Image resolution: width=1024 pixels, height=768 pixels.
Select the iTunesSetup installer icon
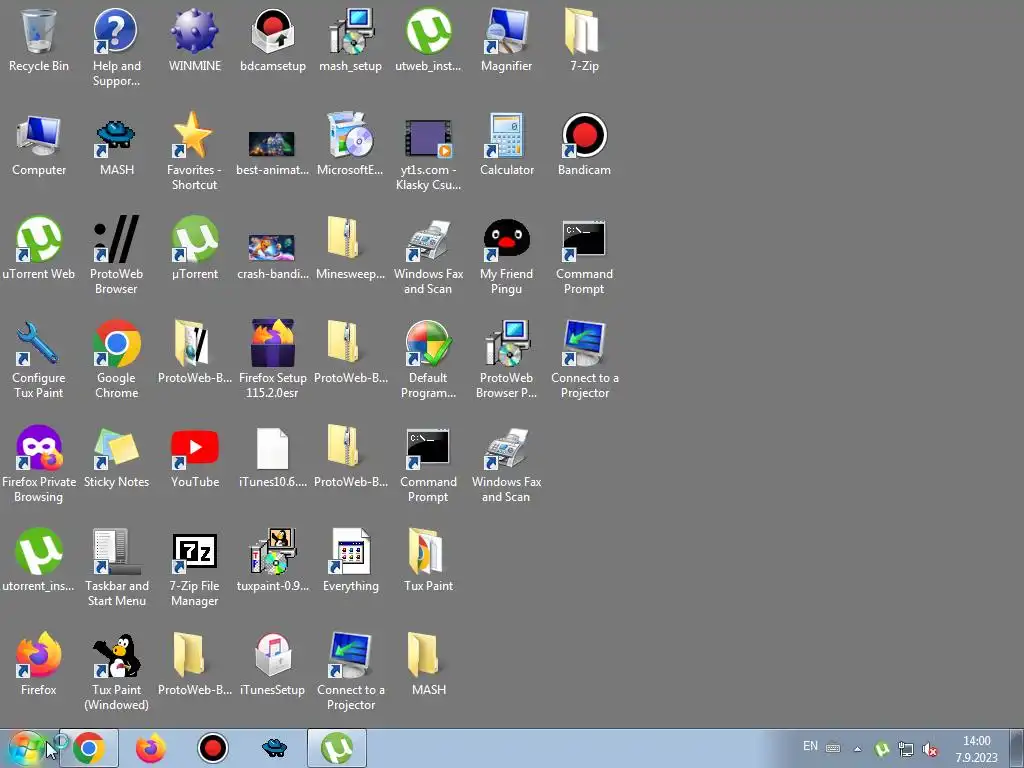272,664
